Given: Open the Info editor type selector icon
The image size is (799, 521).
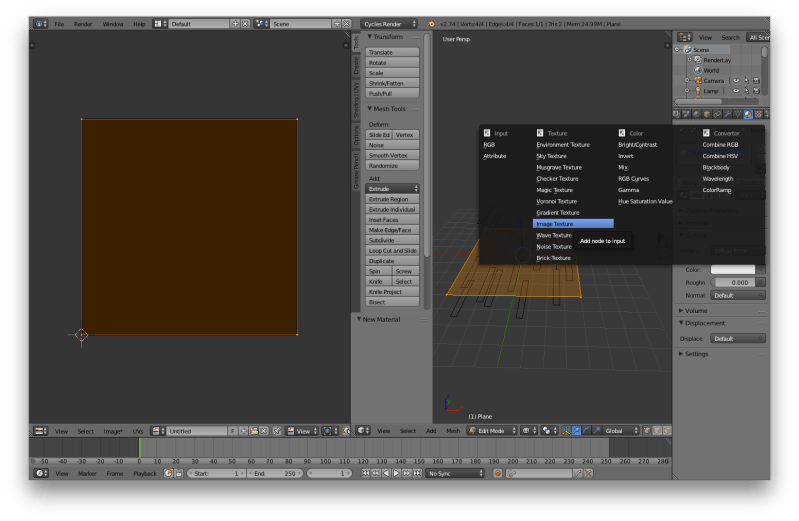Looking at the screenshot, I should pyautogui.click(x=41, y=24).
